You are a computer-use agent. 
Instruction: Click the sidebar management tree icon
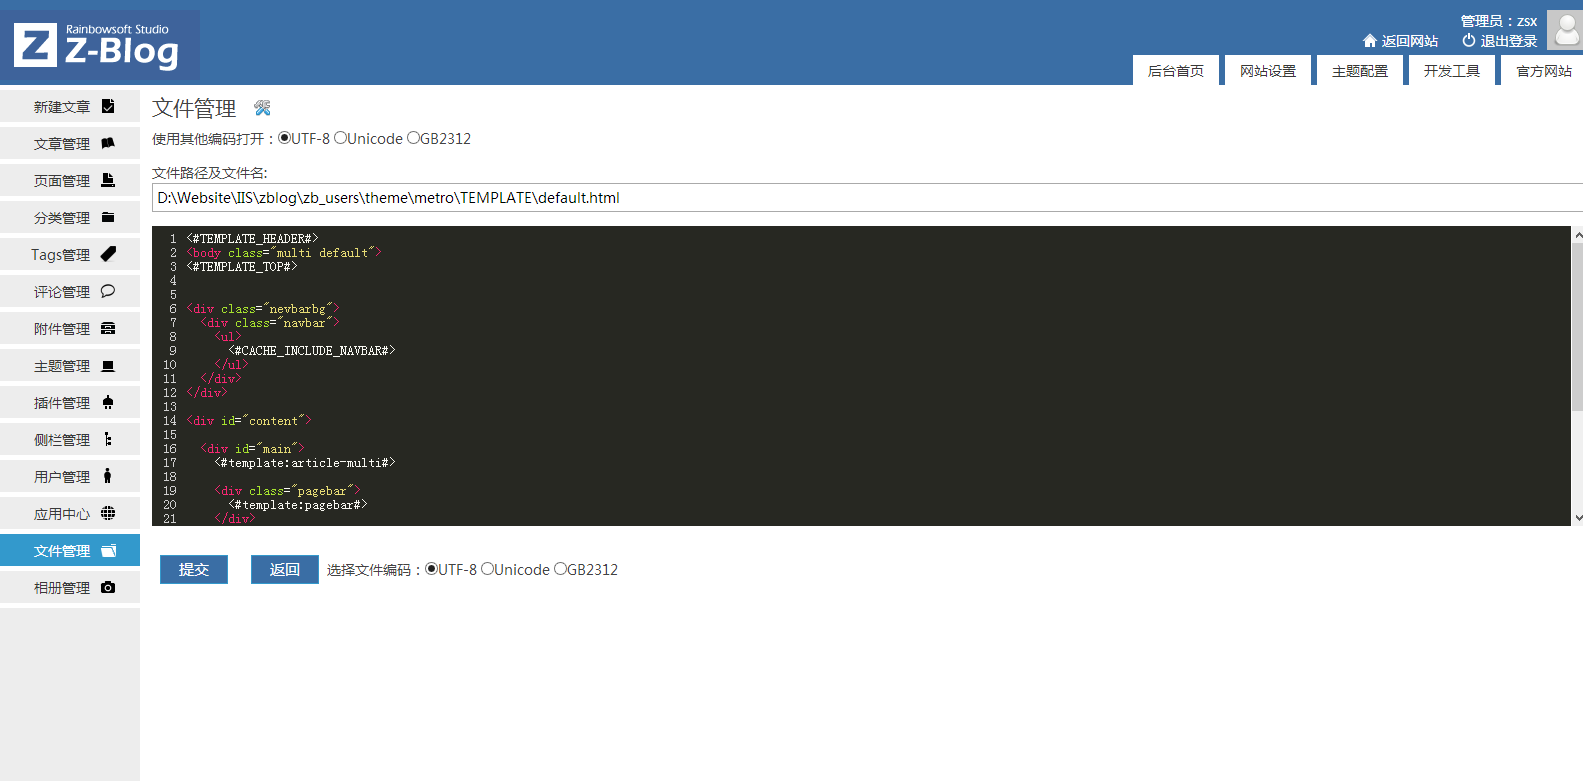click(108, 439)
